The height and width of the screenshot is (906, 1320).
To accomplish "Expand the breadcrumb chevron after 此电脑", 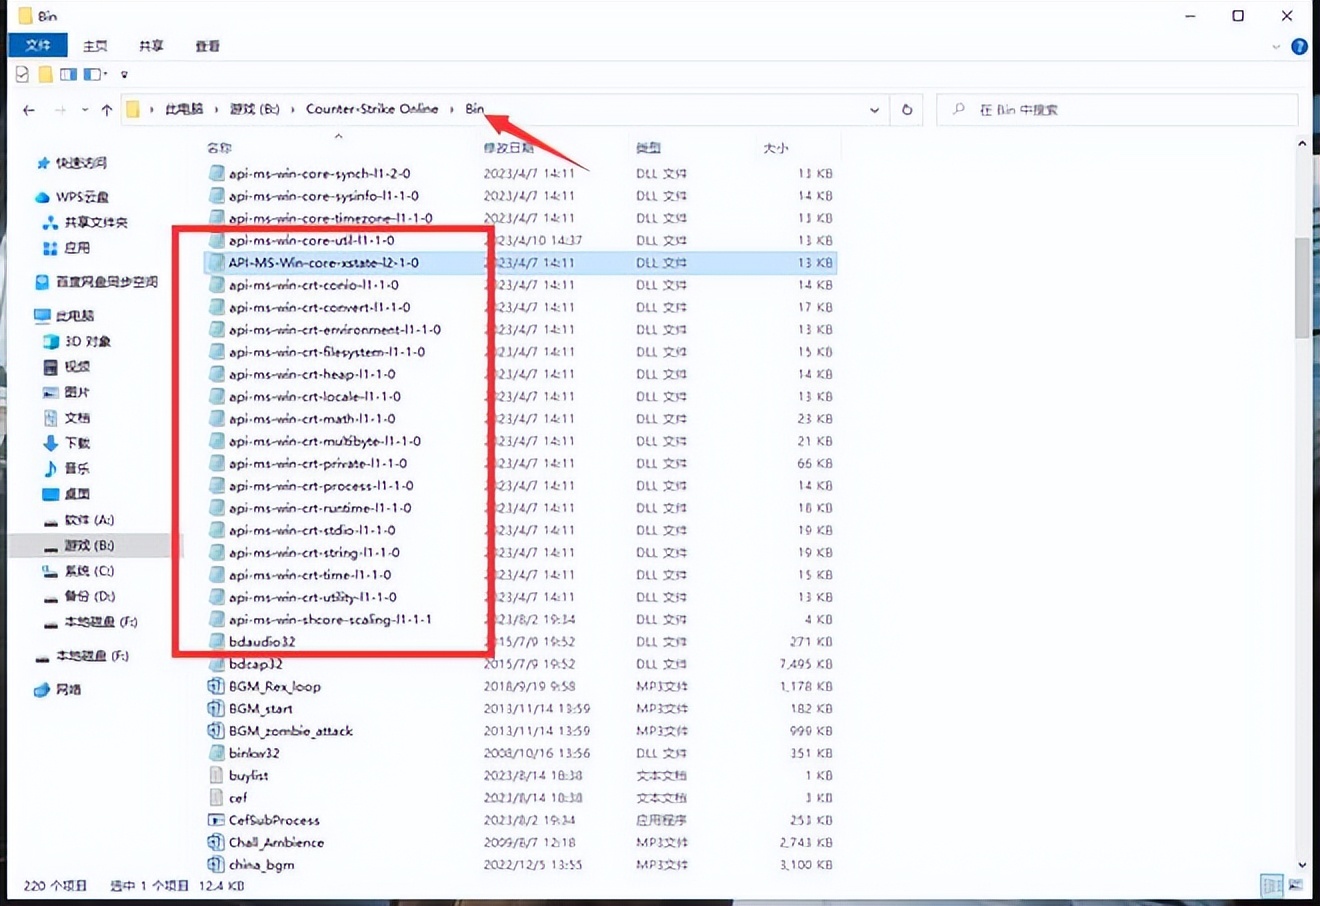I will coord(215,109).
